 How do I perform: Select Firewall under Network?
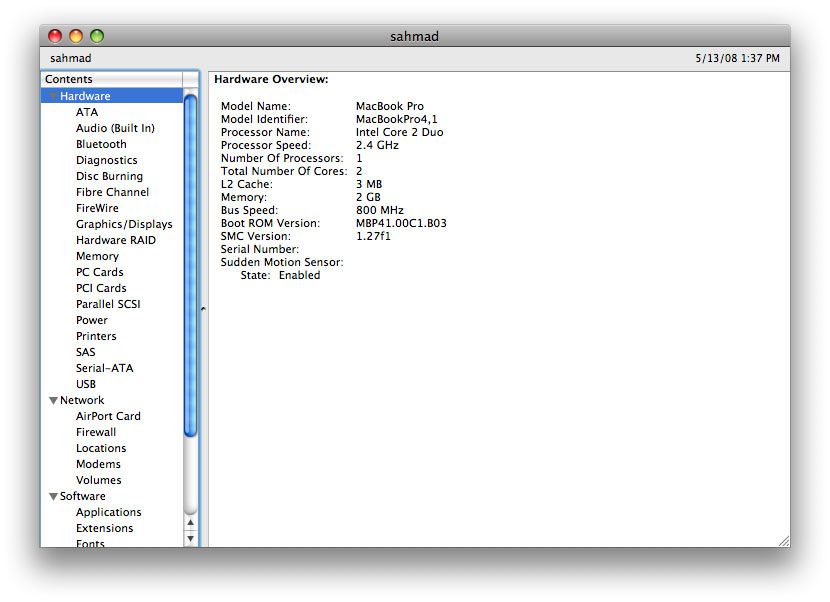(96, 432)
